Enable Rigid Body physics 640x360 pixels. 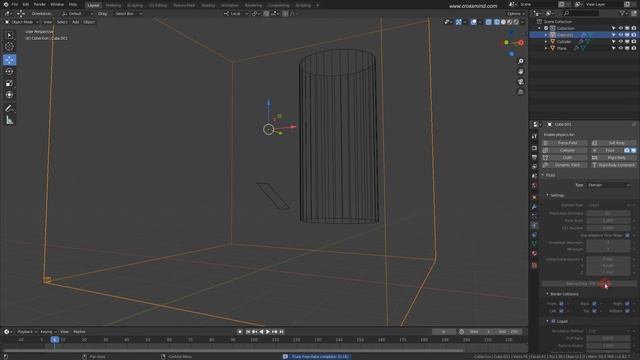click(x=613, y=158)
